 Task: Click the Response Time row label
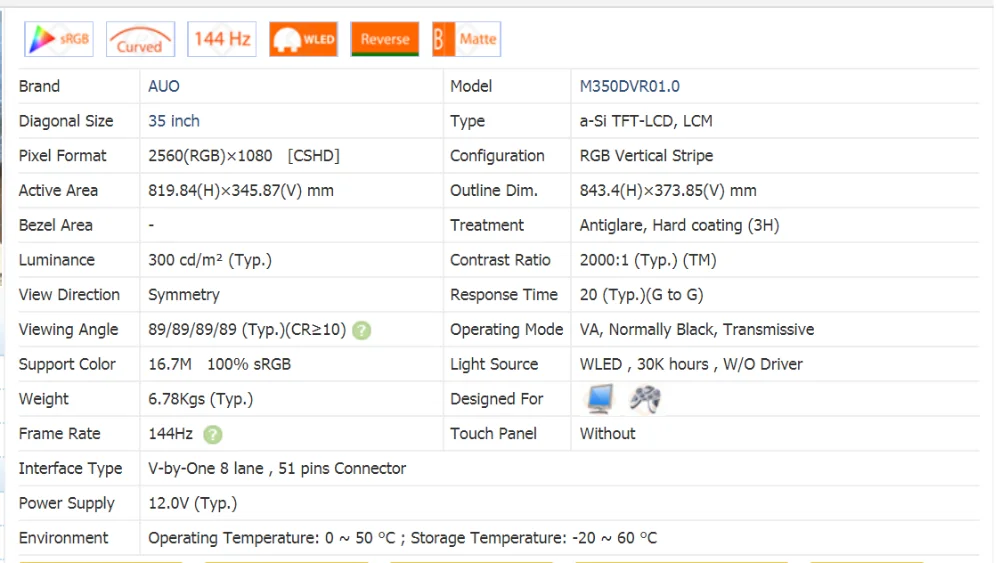[x=504, y=295]
